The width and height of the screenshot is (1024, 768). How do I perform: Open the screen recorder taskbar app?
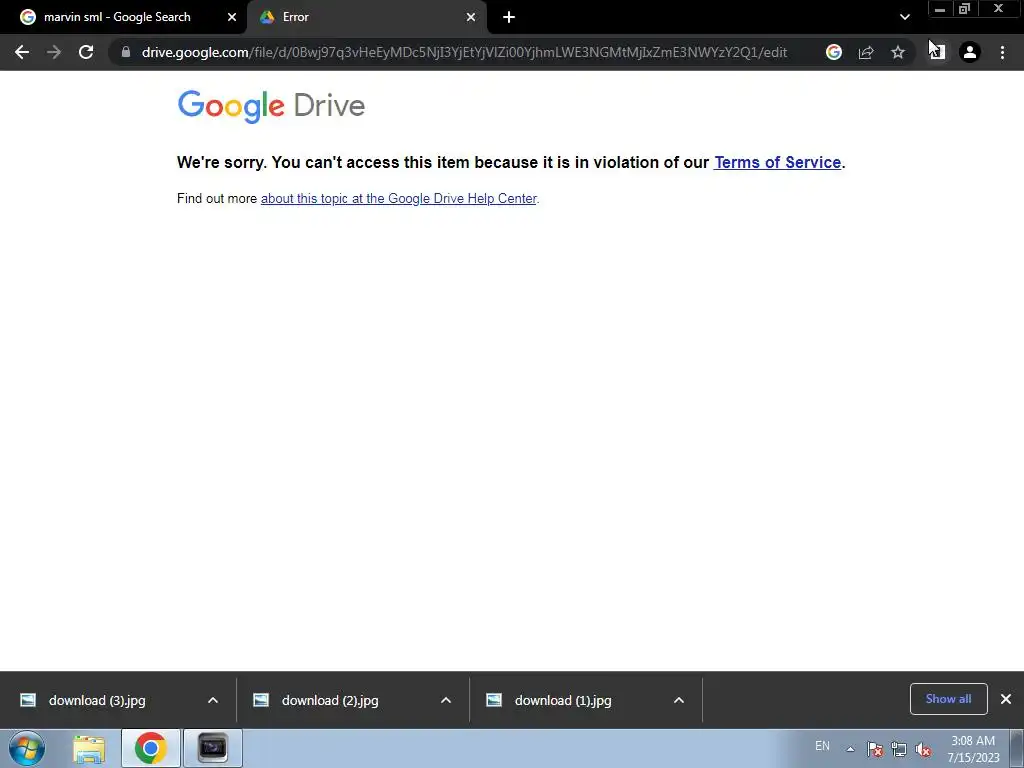[x=213, y=748]
